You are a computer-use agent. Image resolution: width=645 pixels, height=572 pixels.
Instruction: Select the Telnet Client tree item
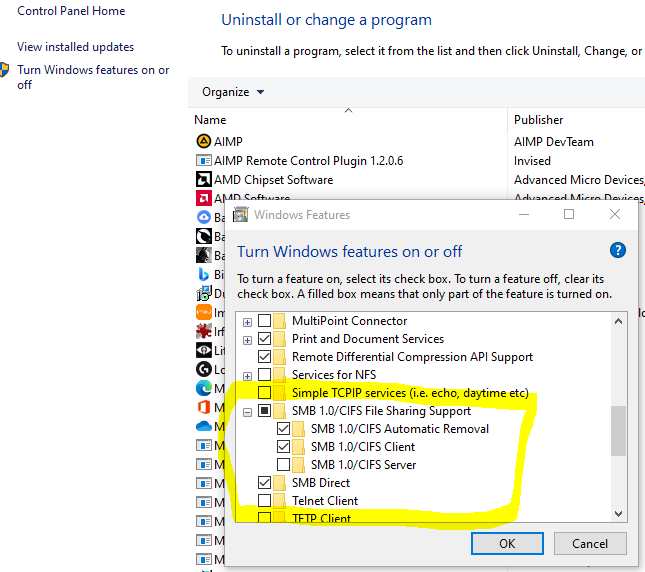(325, 501)
